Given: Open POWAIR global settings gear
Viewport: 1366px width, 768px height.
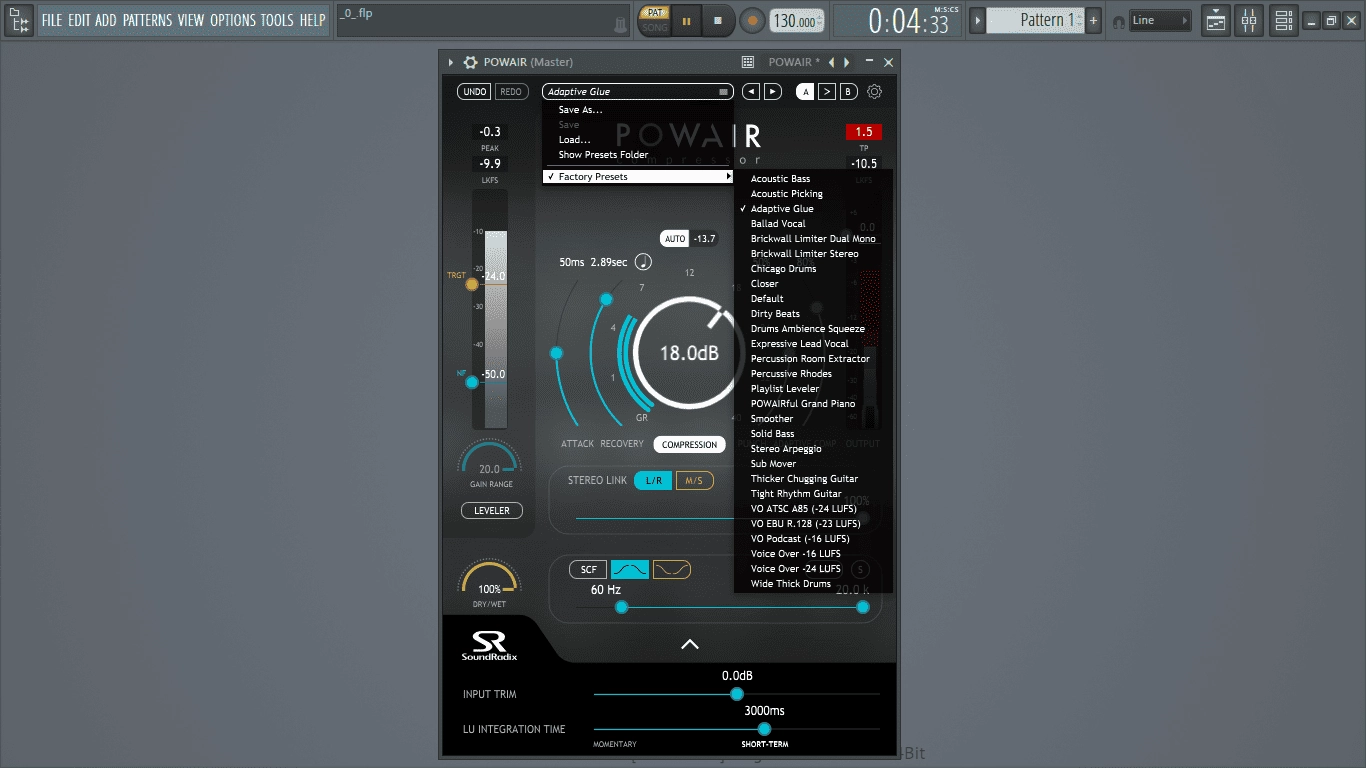Looking at the screenshot, I should pos(875,92).
